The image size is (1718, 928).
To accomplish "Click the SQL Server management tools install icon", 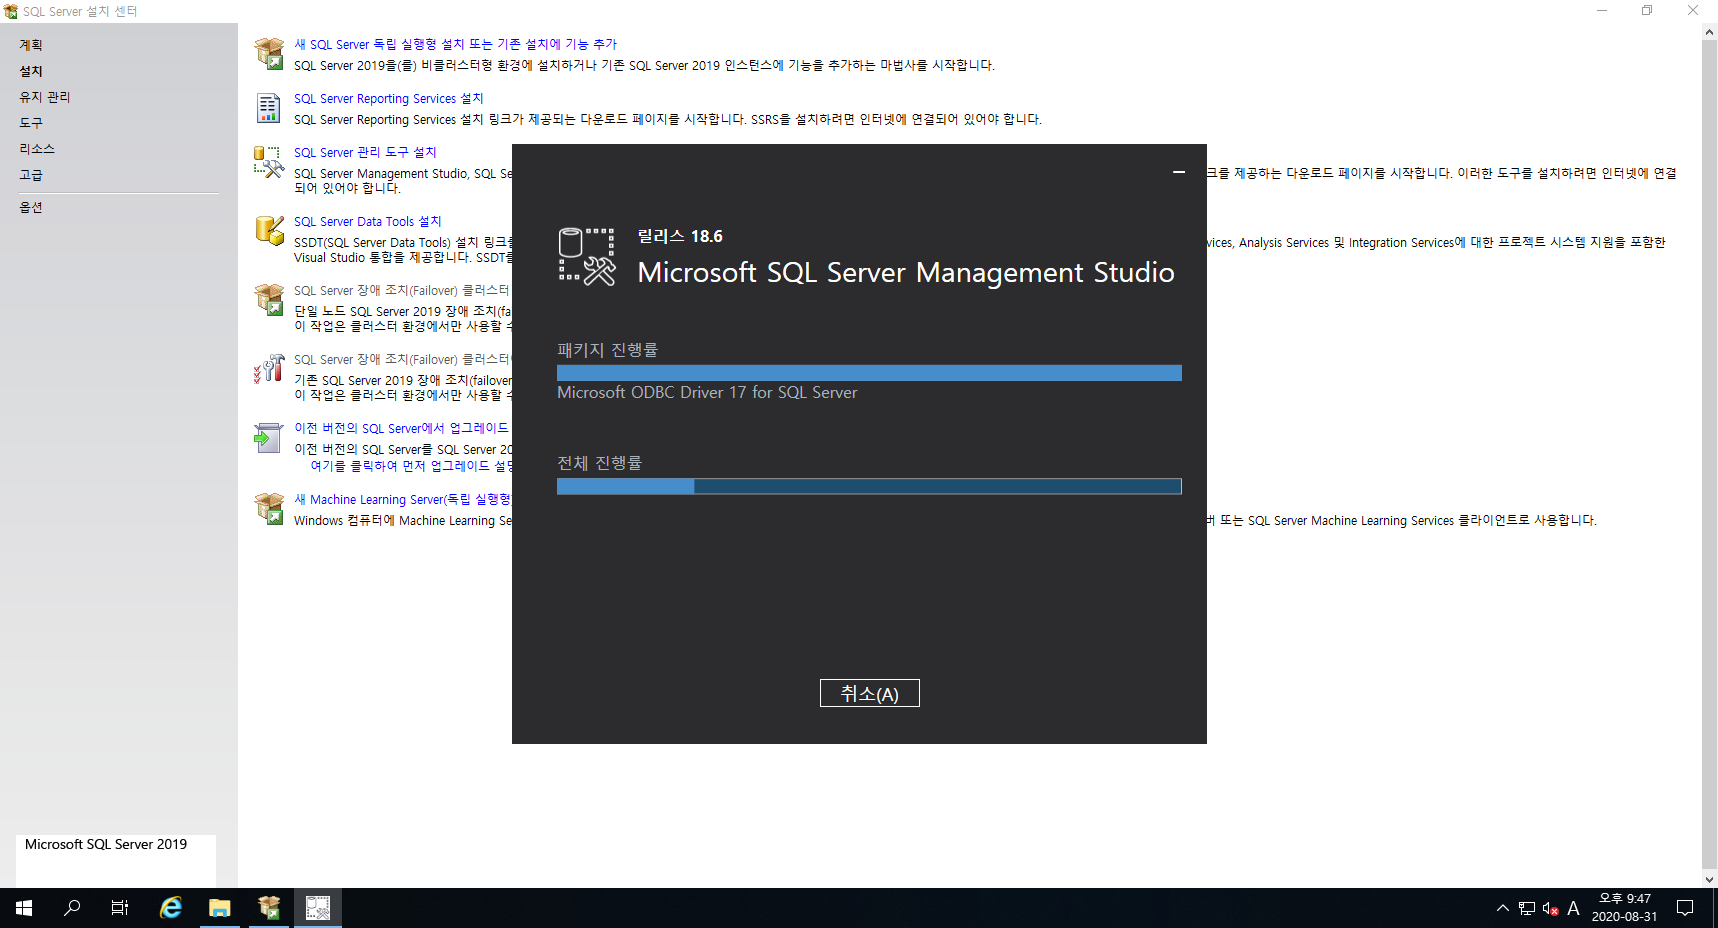I will point(269,162).
